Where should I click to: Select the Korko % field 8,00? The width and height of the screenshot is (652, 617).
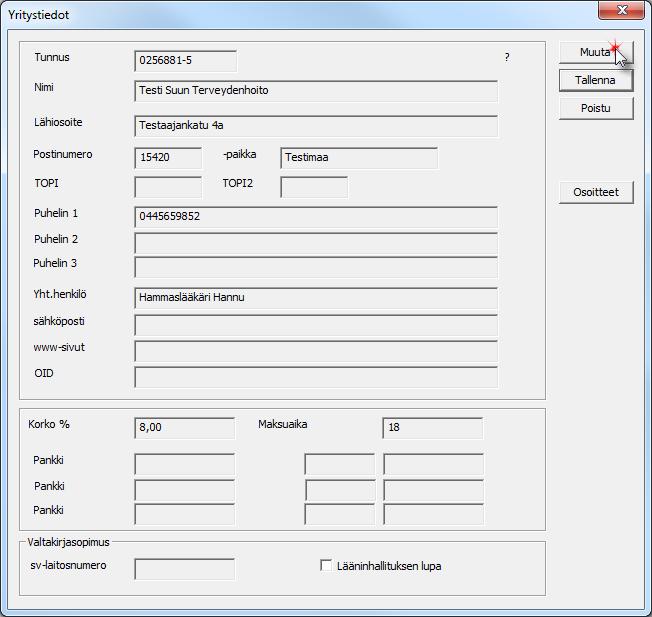185,428
